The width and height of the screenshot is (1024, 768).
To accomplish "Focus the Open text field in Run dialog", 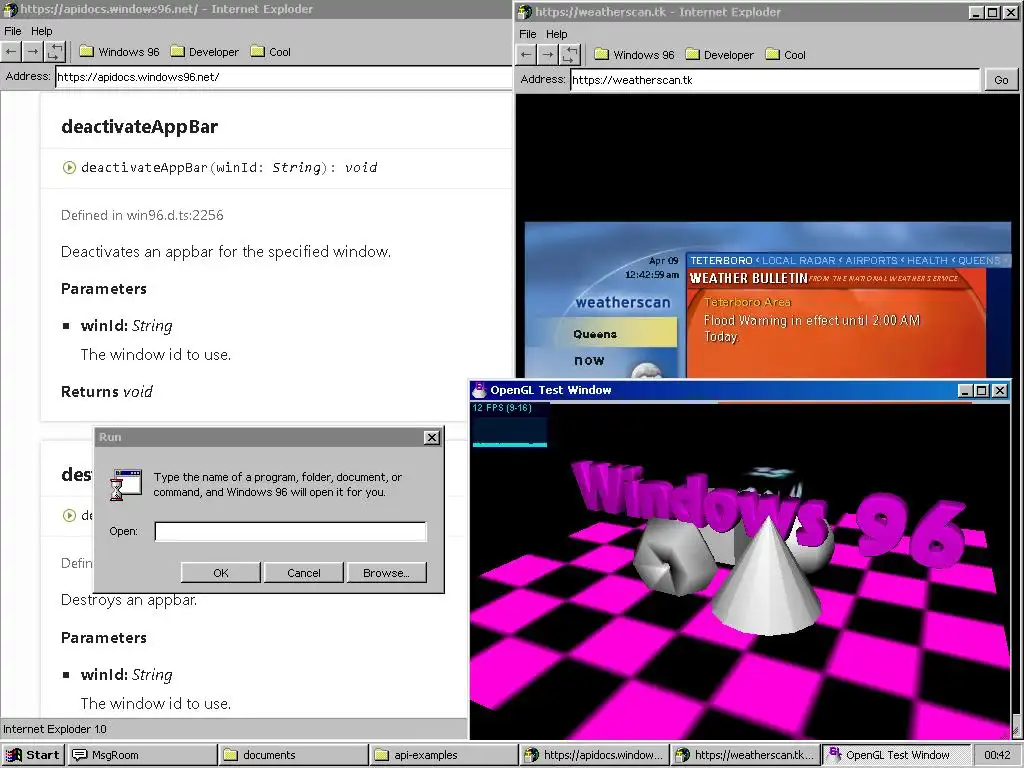I will [x=291, y=532].
